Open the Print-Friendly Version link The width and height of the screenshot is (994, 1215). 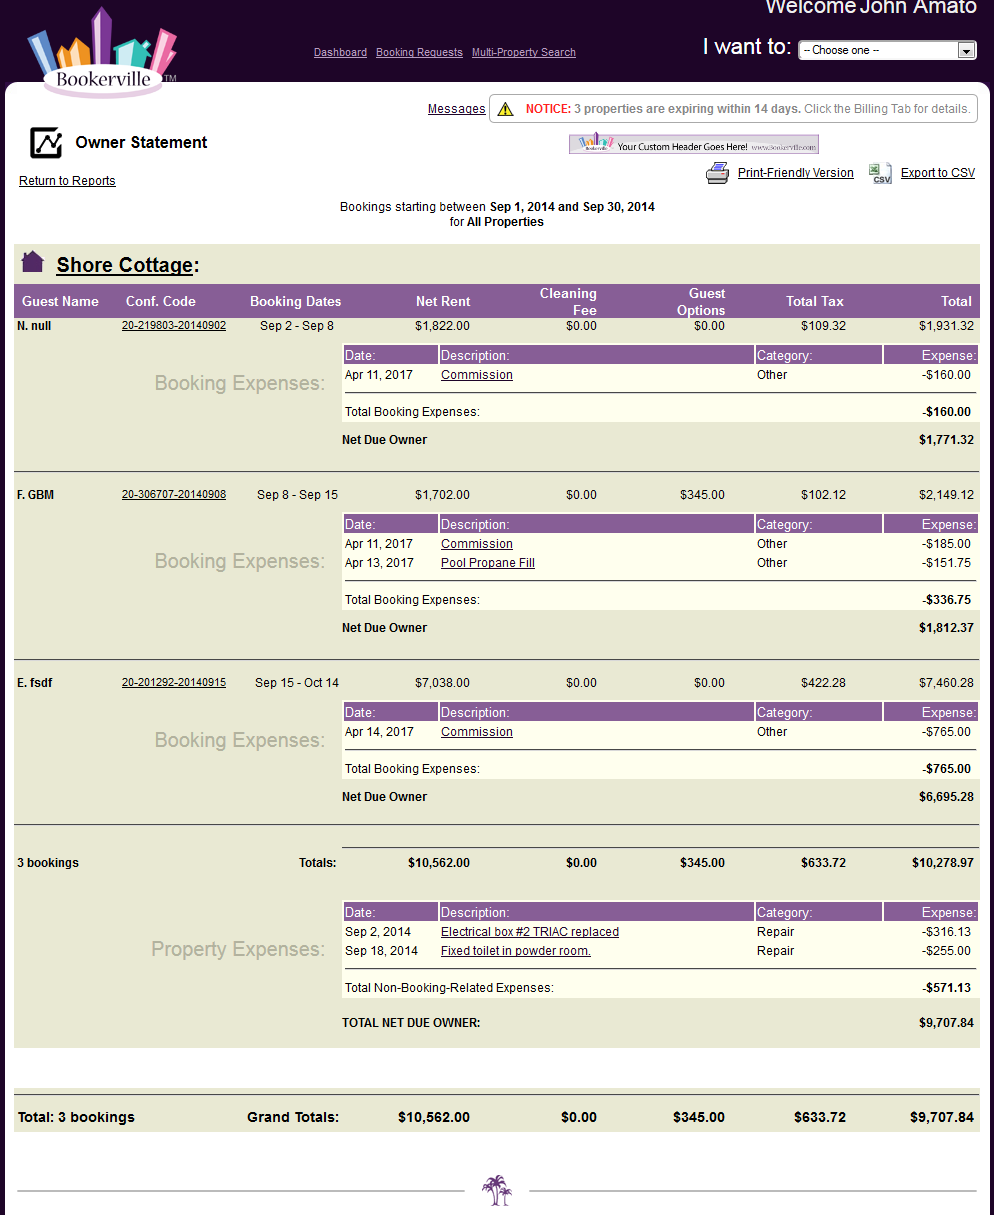click(x=795, y=173)
